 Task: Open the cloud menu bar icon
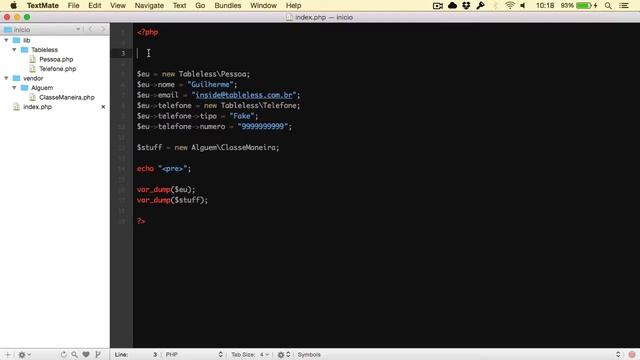452,6
